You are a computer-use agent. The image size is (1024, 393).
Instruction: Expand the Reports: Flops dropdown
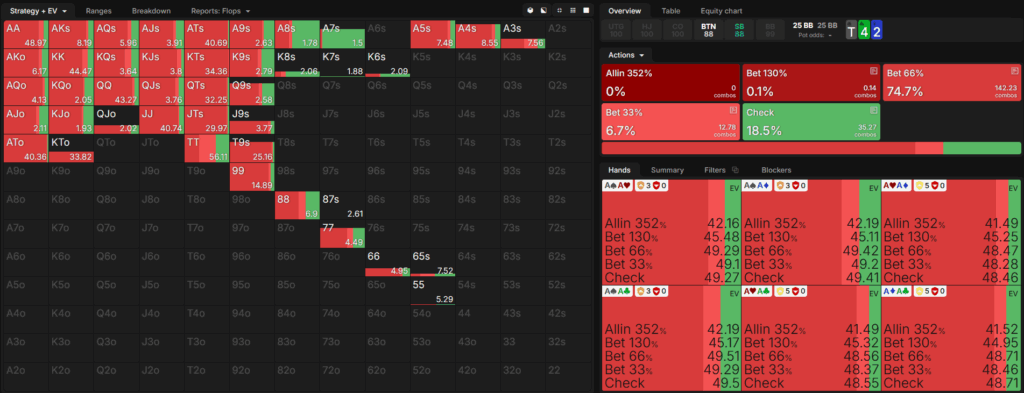click(x=221, y=10)
